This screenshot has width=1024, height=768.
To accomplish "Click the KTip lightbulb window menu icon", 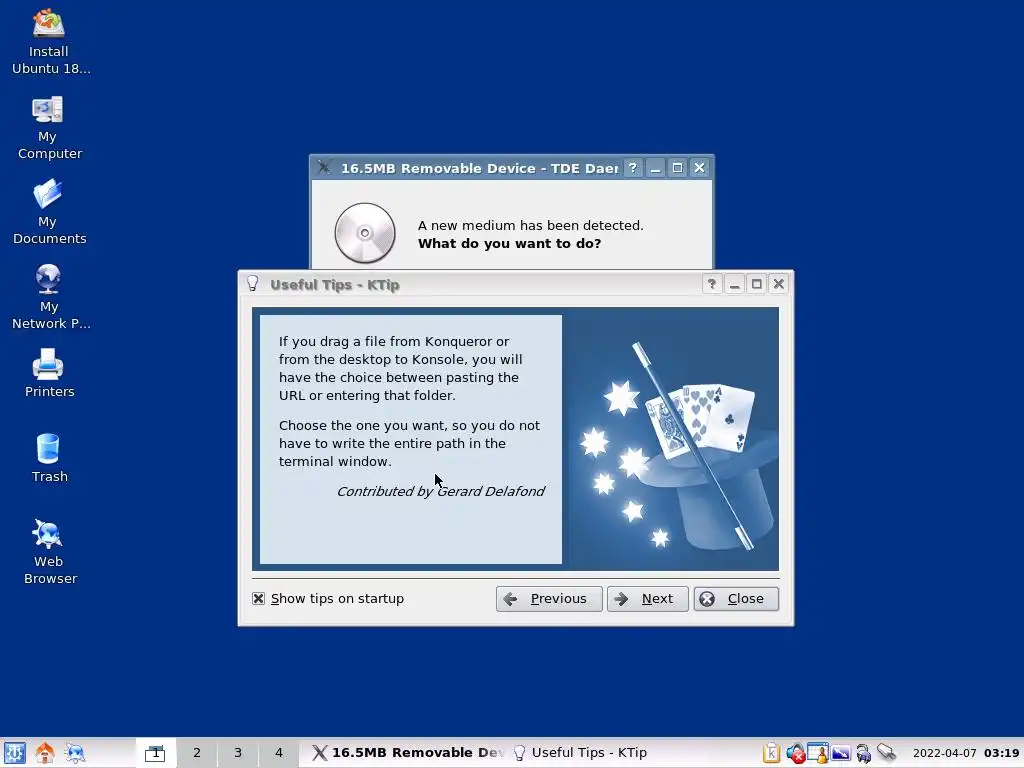I will click(253, 284).
